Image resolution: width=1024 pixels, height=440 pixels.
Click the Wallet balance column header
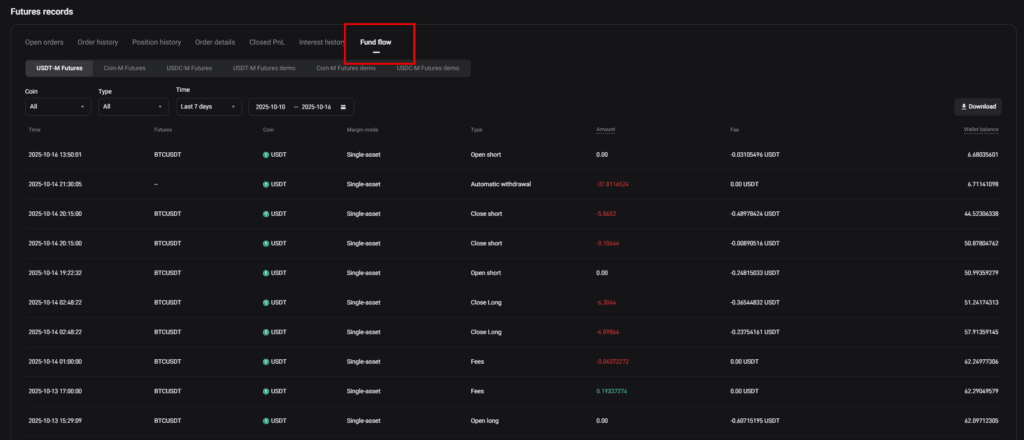tap(981, 130)
